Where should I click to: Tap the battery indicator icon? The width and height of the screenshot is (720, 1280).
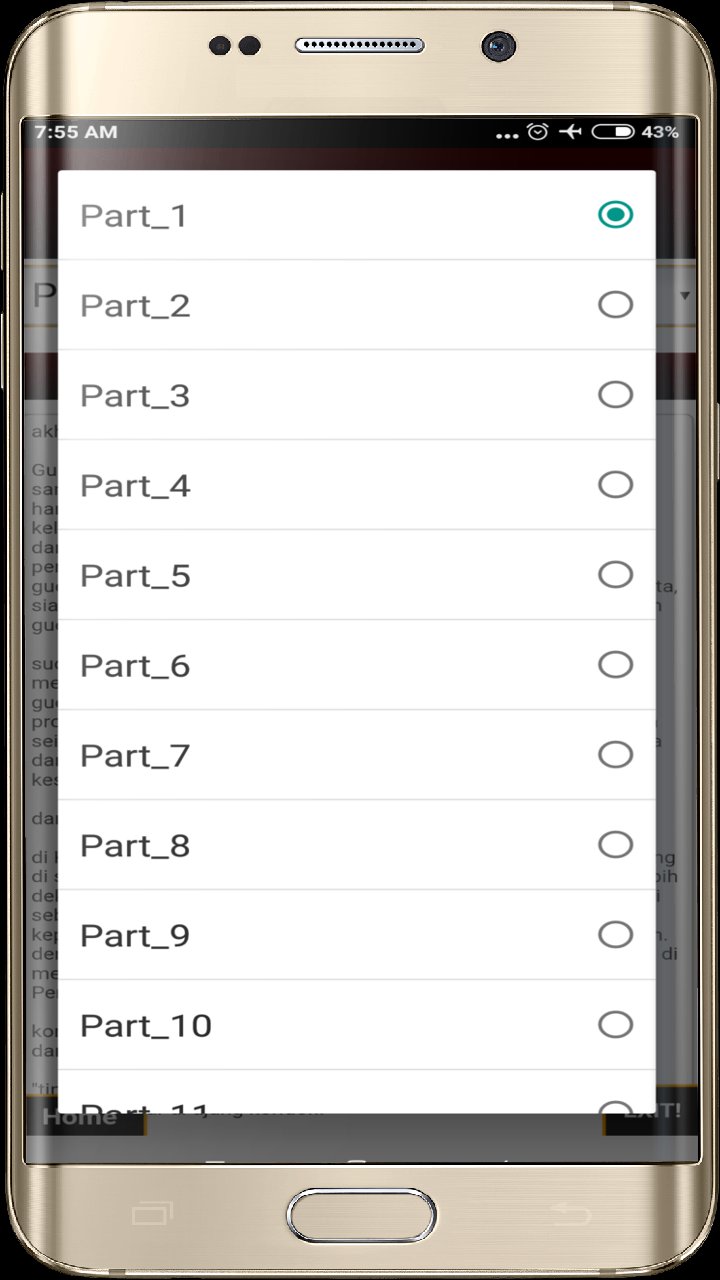click(x=612, y=132)
